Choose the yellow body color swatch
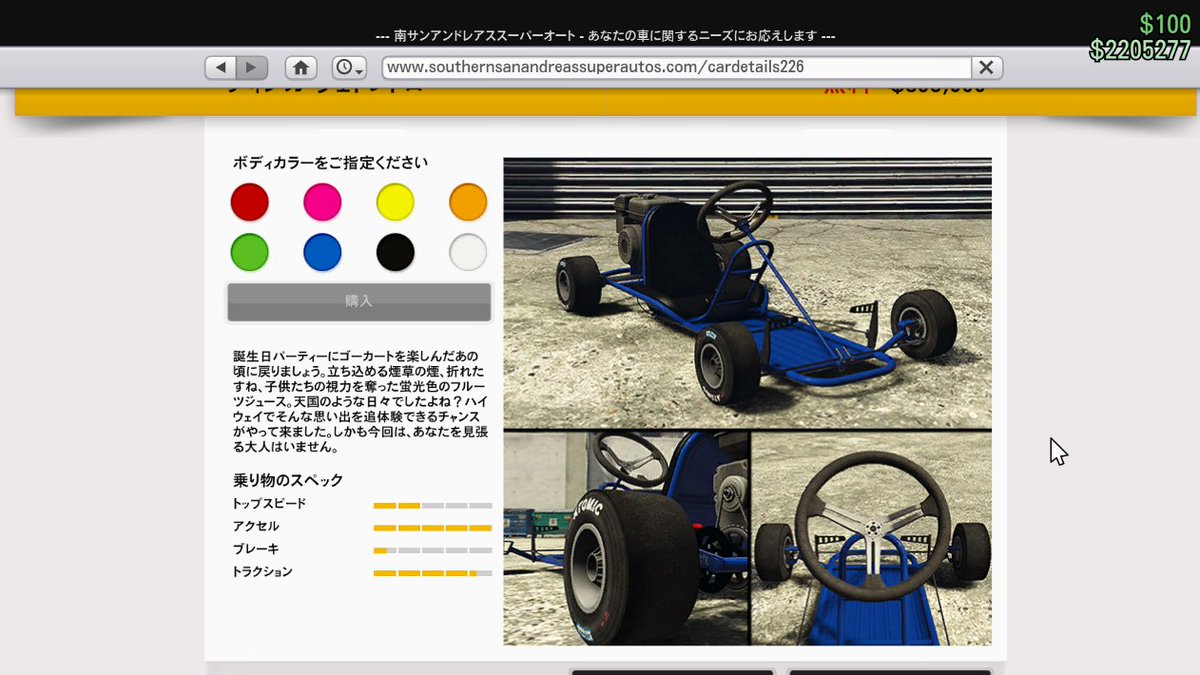This screenshot has height=675, width=1200. click(x=395, y=202)
